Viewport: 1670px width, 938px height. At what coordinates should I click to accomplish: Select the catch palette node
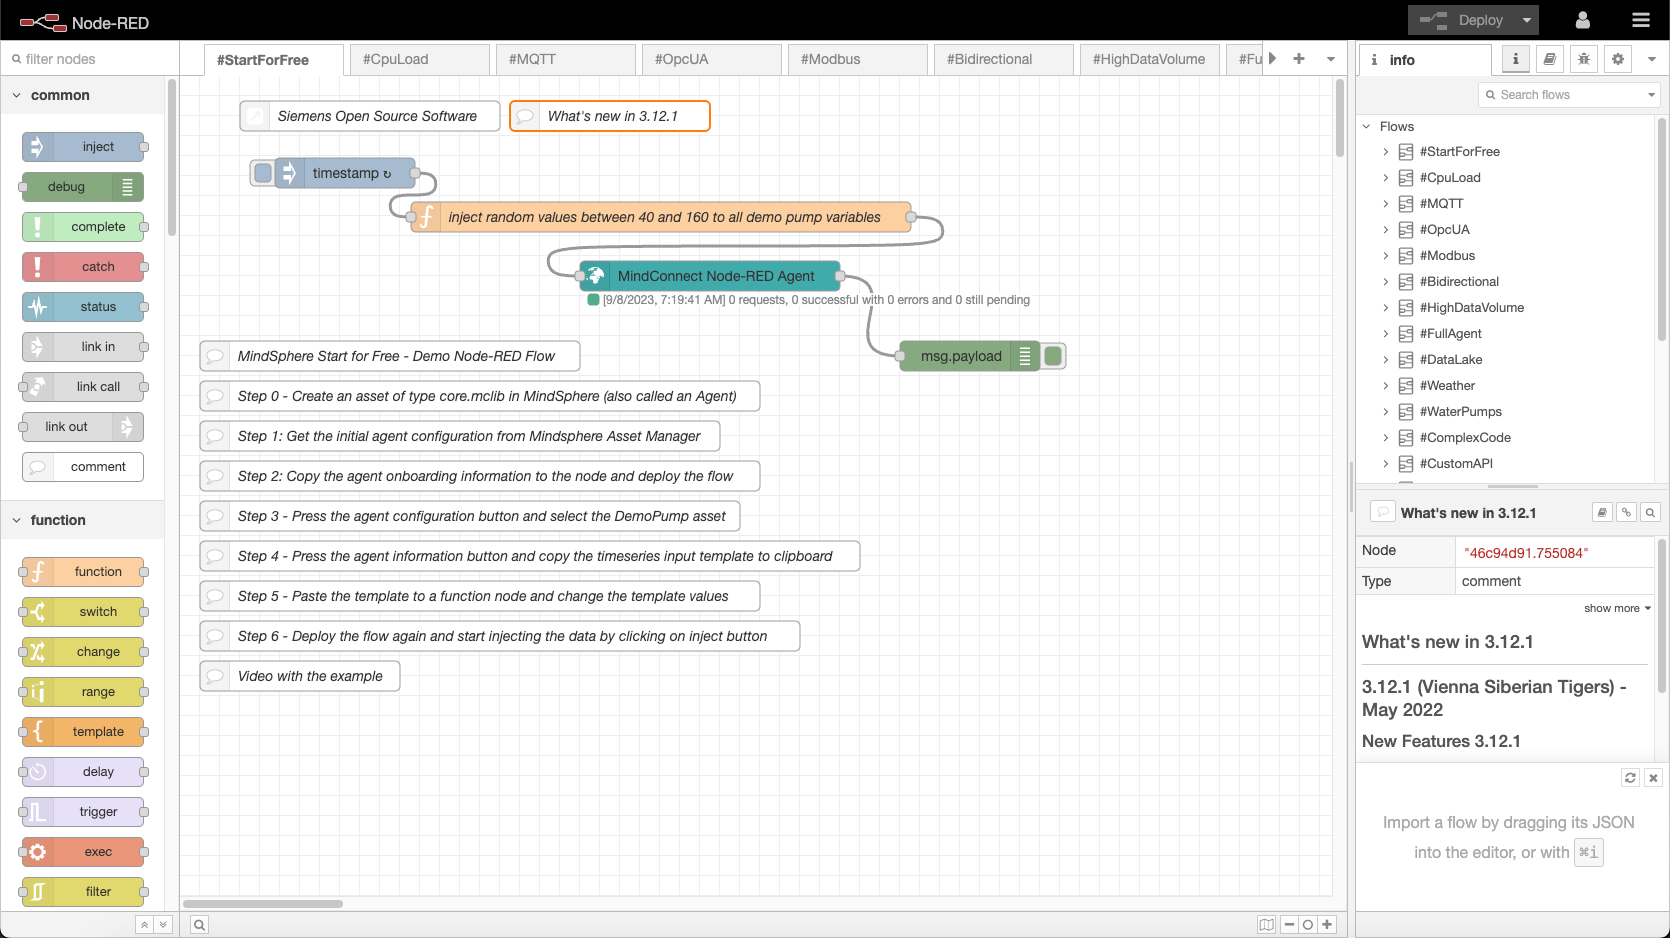[x=83, y=267]
